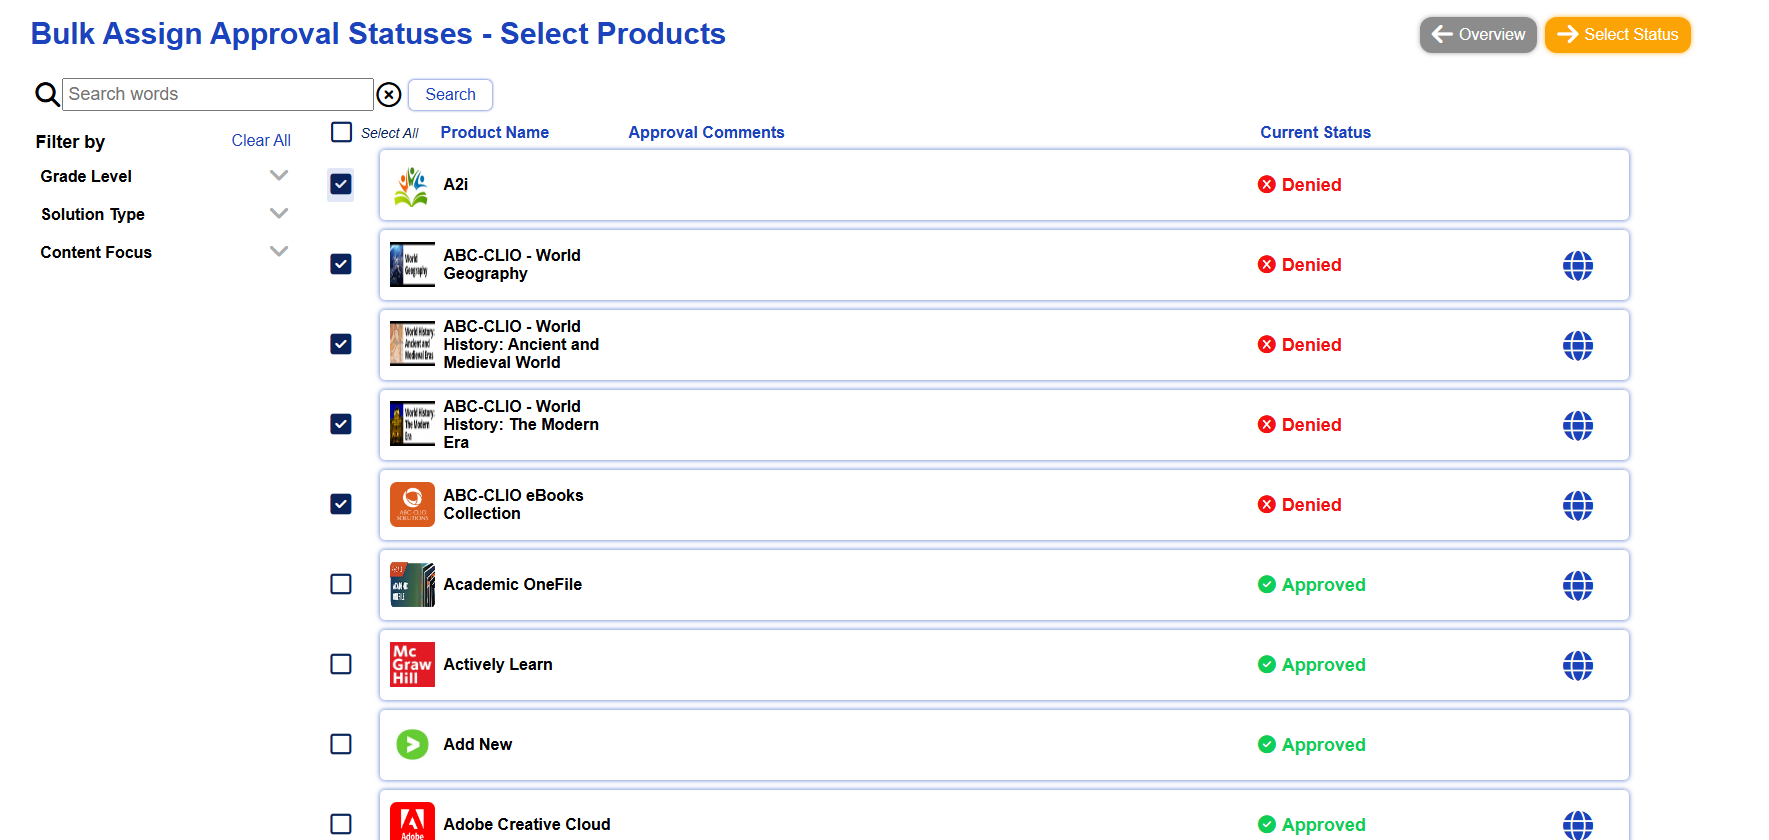Open the globe icon for World History: Ancient and Medieval
This screenshot has width=1769, height=840.
[x=1578, y=345]
